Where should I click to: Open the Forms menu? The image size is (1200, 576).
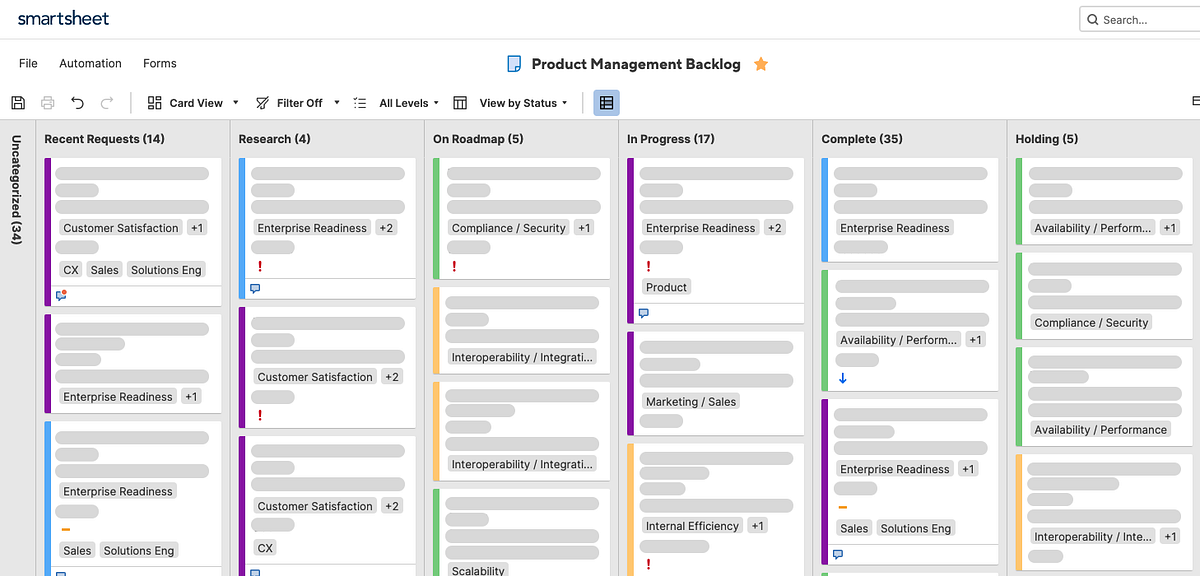coord(159,63)
